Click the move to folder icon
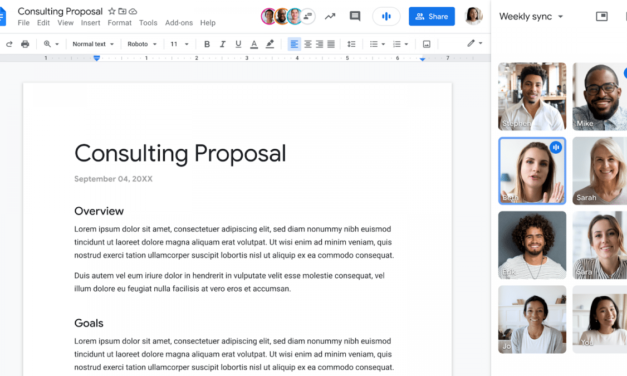The width and height of the screenshot is (627, 376). pos(122,11)
